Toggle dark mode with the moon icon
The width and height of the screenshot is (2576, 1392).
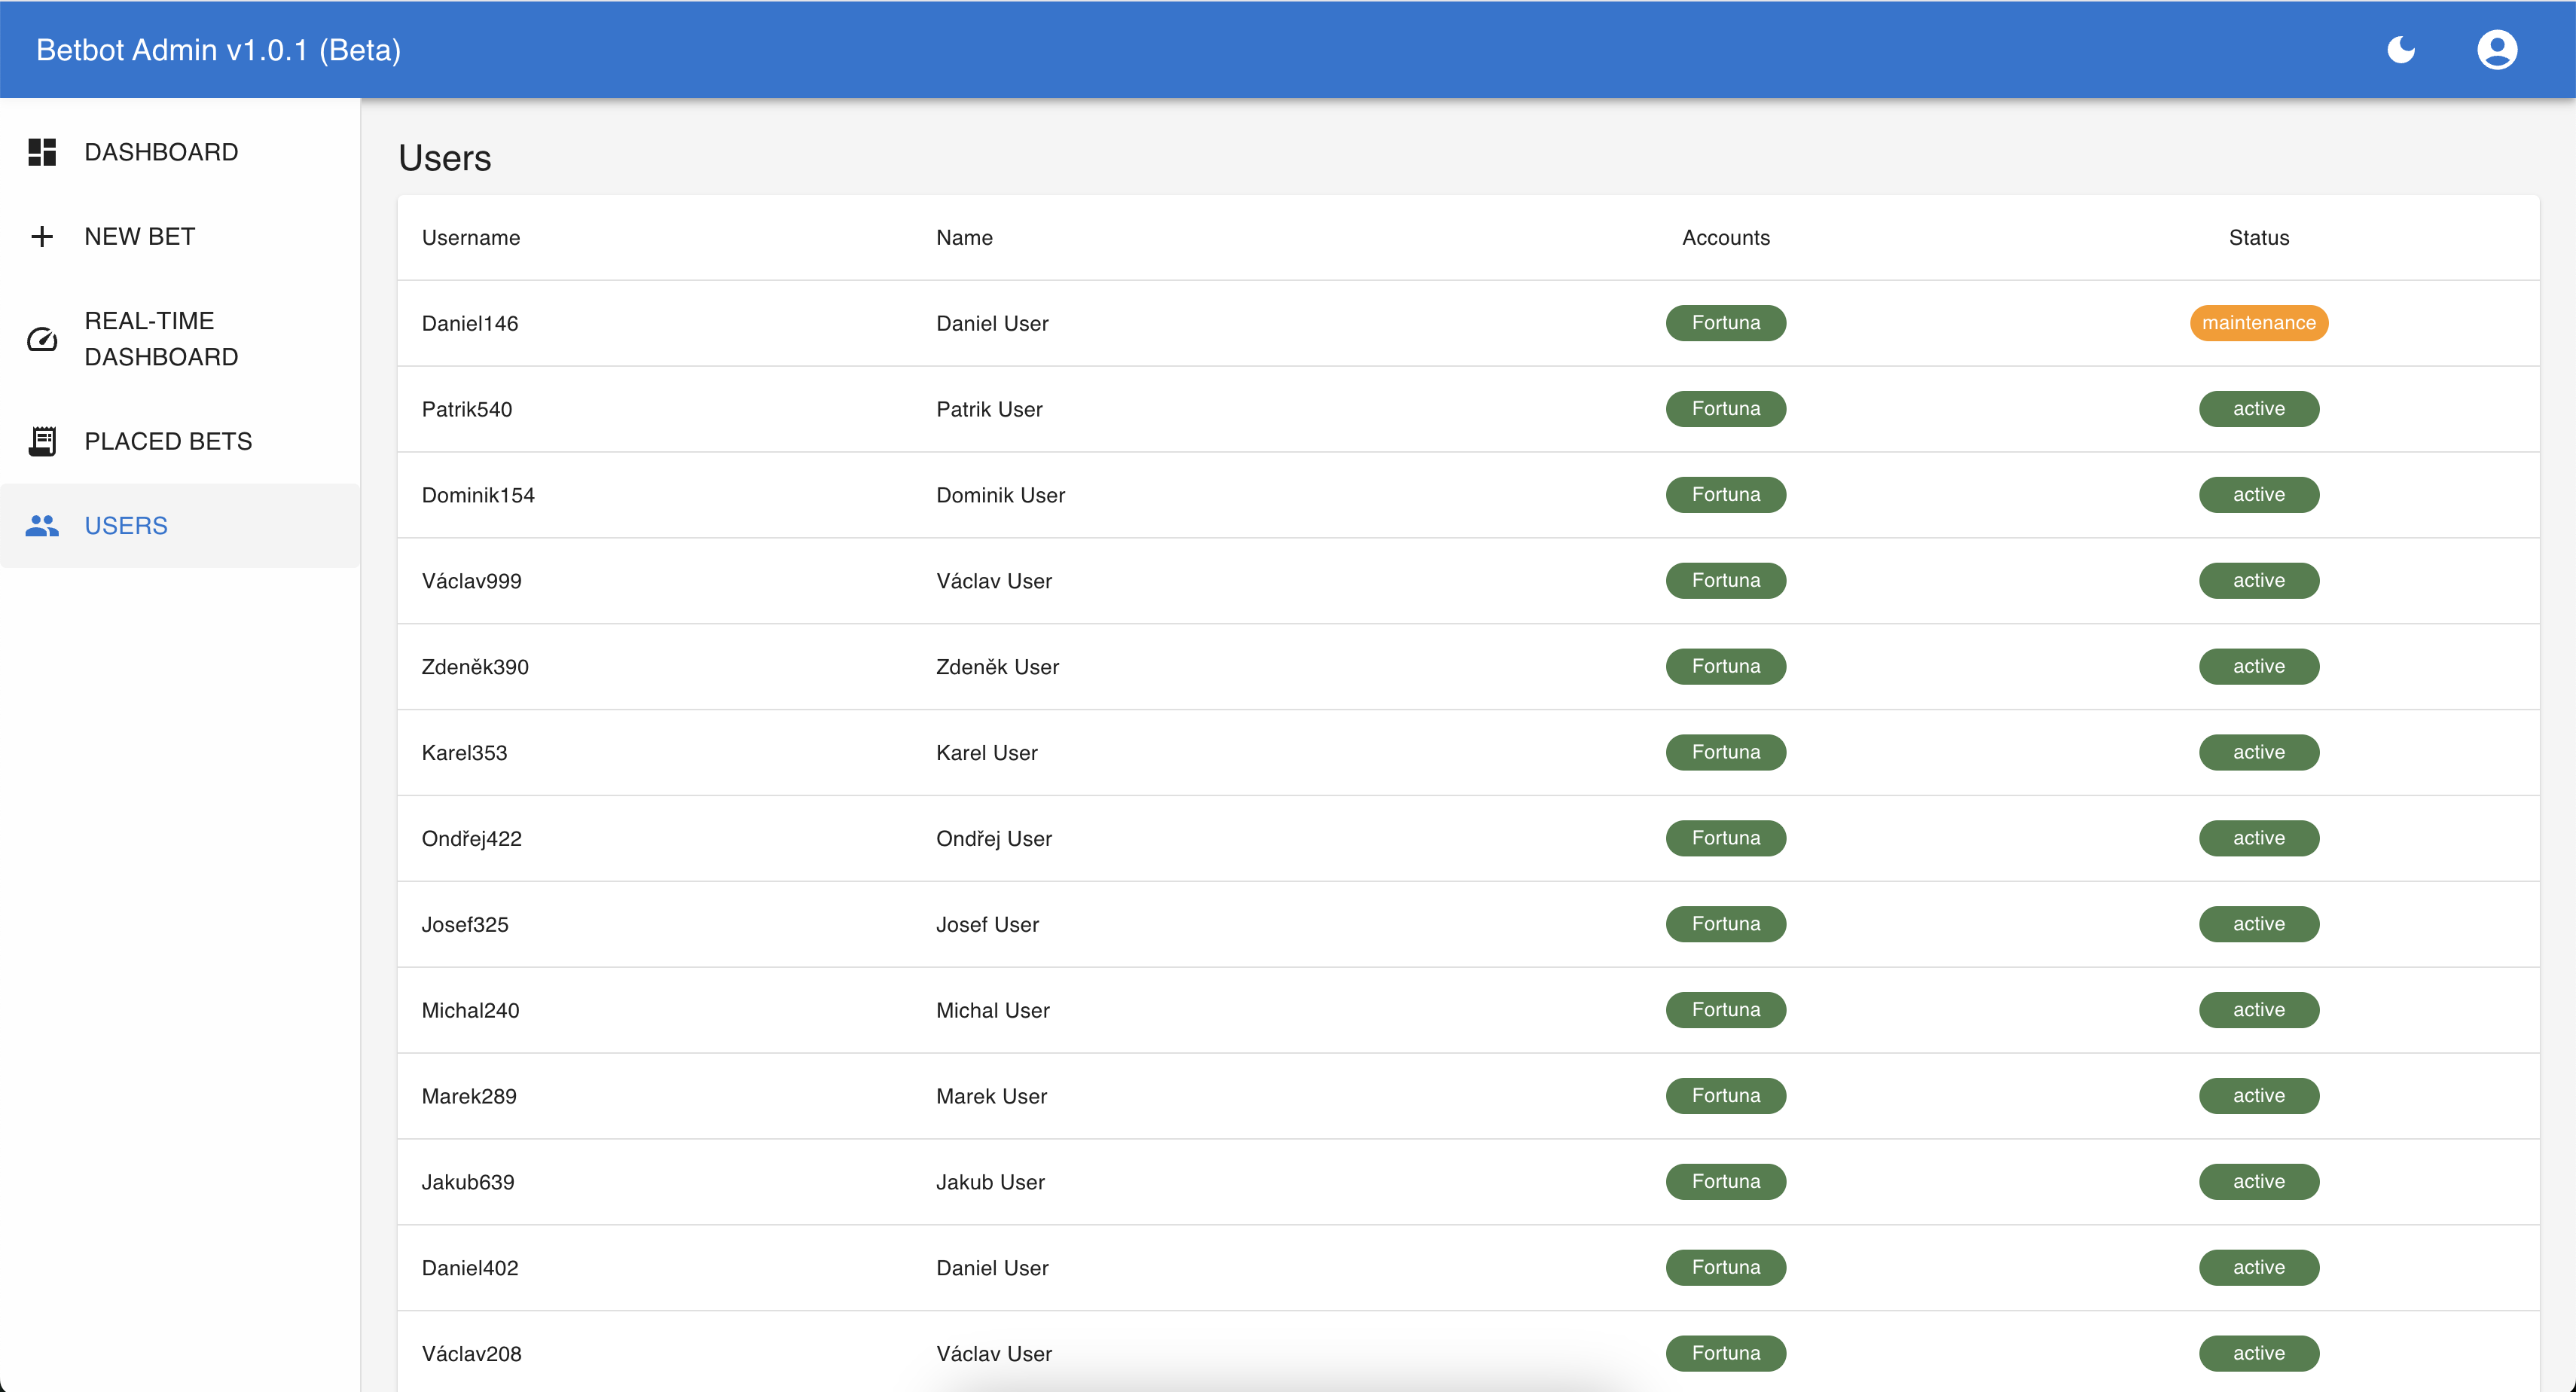(2402, 49)
